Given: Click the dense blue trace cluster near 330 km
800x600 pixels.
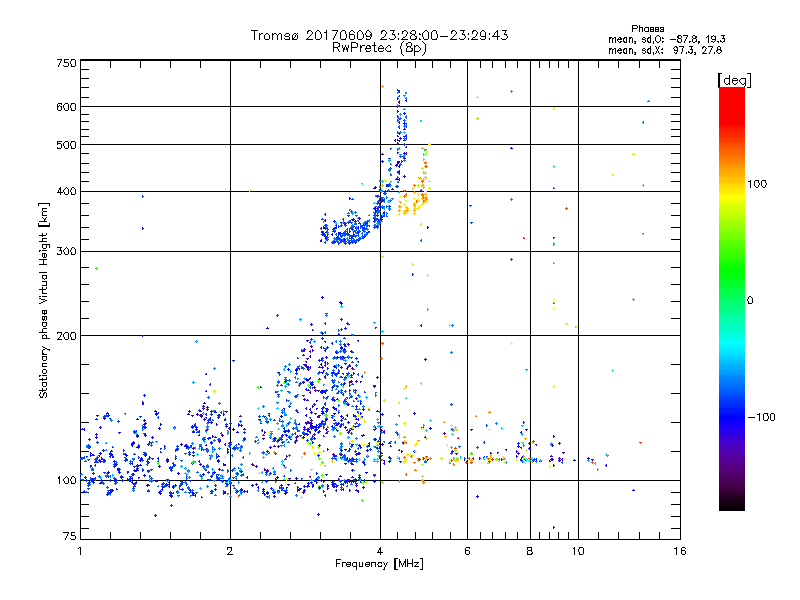Looking at the screenshot, I should click(x=347, y=231).
